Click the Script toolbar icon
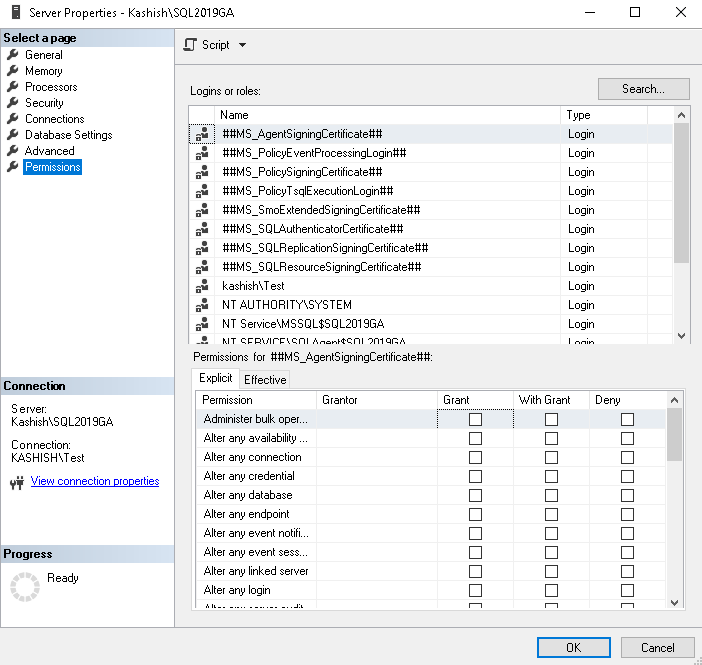This screenshot has width=702, height=665. [x=190, y=45]
